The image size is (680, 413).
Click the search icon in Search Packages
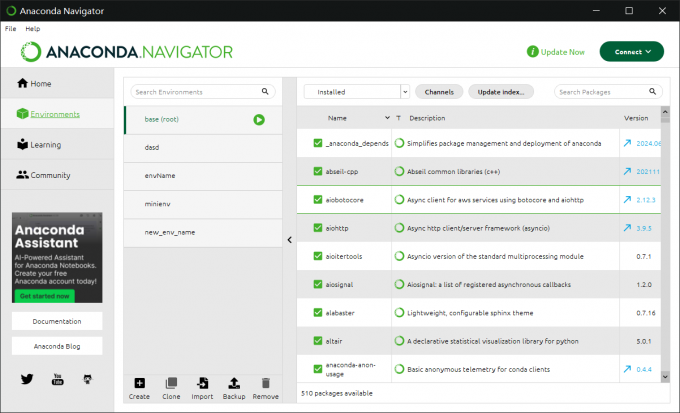(x=652, y=92)
